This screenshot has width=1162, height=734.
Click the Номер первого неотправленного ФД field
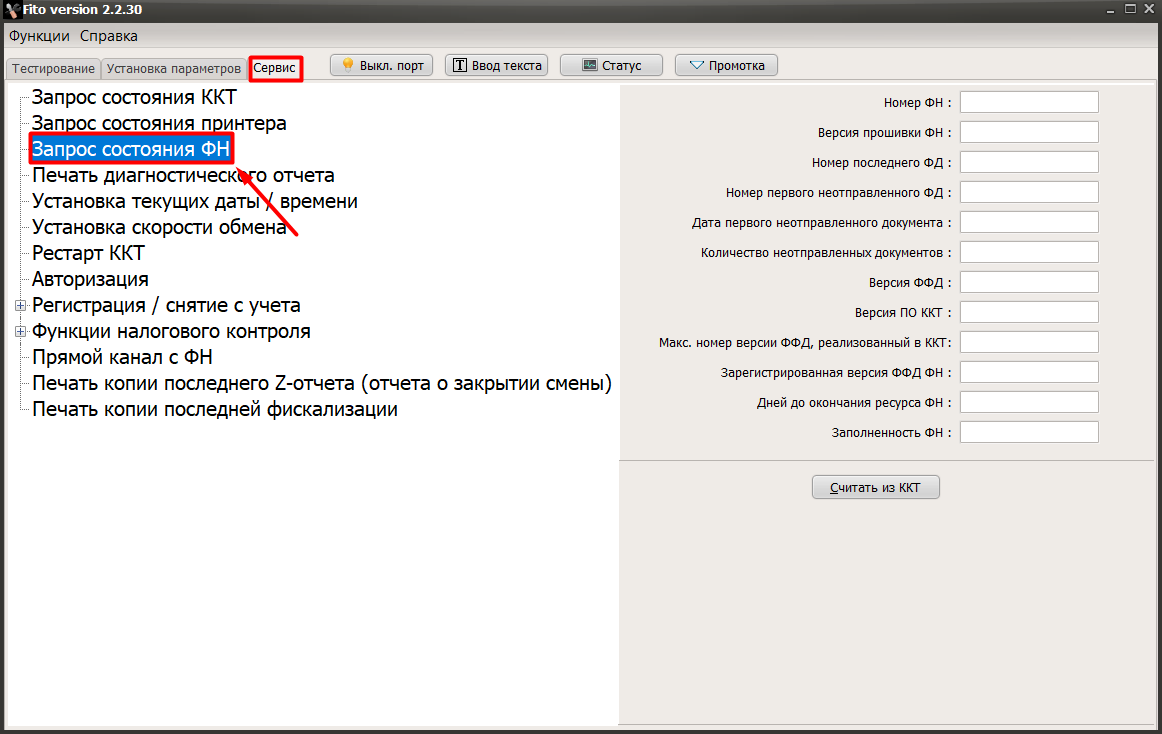[x=1029, y=192]
